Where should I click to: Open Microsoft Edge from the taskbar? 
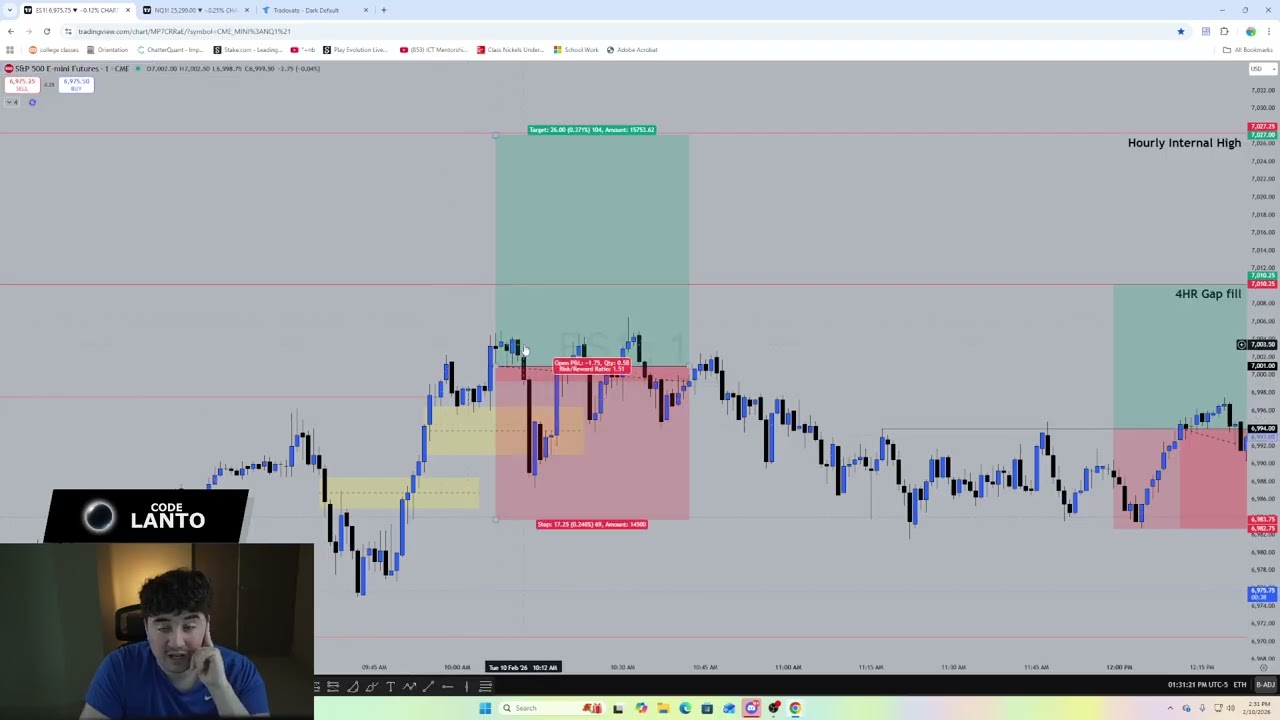685,708
